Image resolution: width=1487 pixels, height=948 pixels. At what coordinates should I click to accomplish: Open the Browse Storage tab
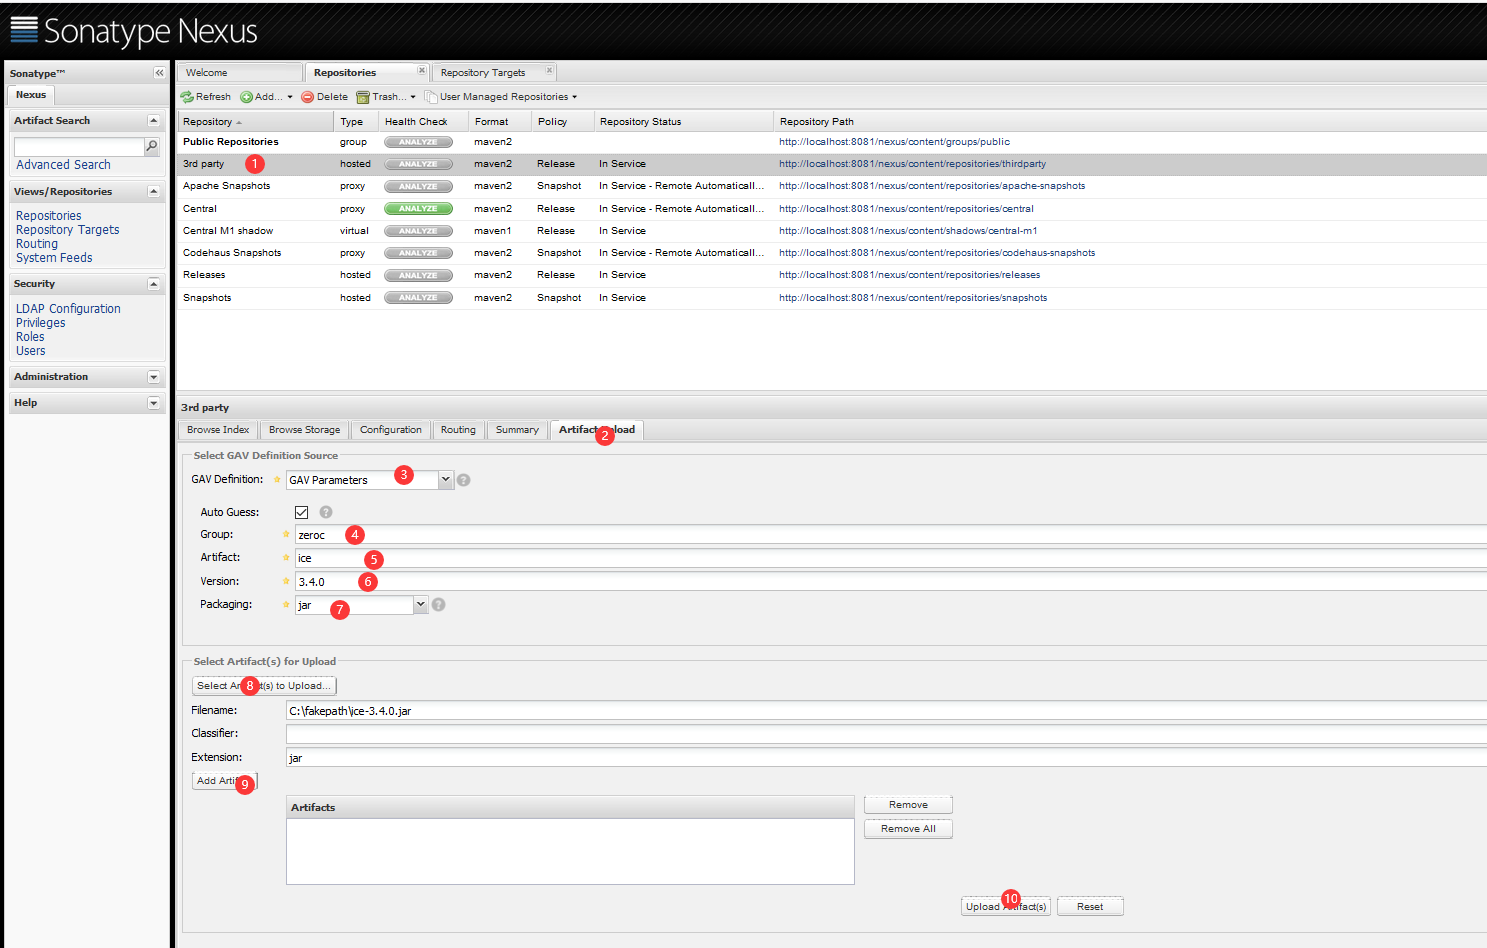coord(304,430)
